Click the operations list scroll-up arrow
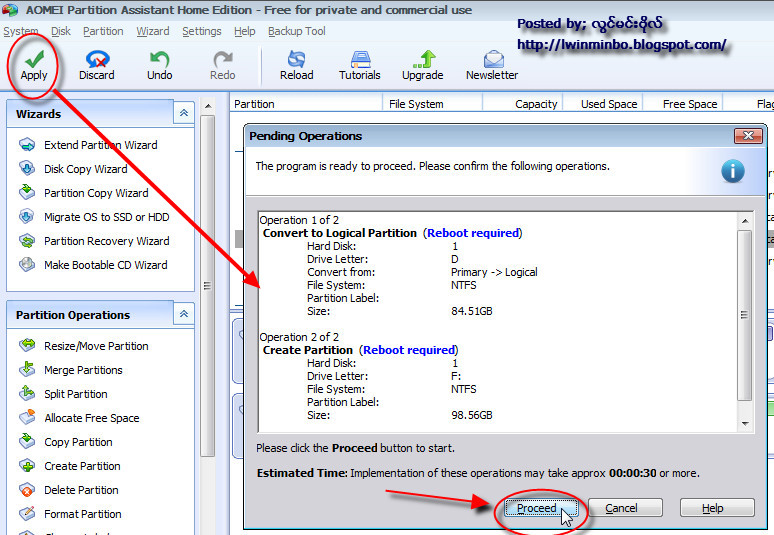Viewport: 774px width, 535px height. (745, 221)
